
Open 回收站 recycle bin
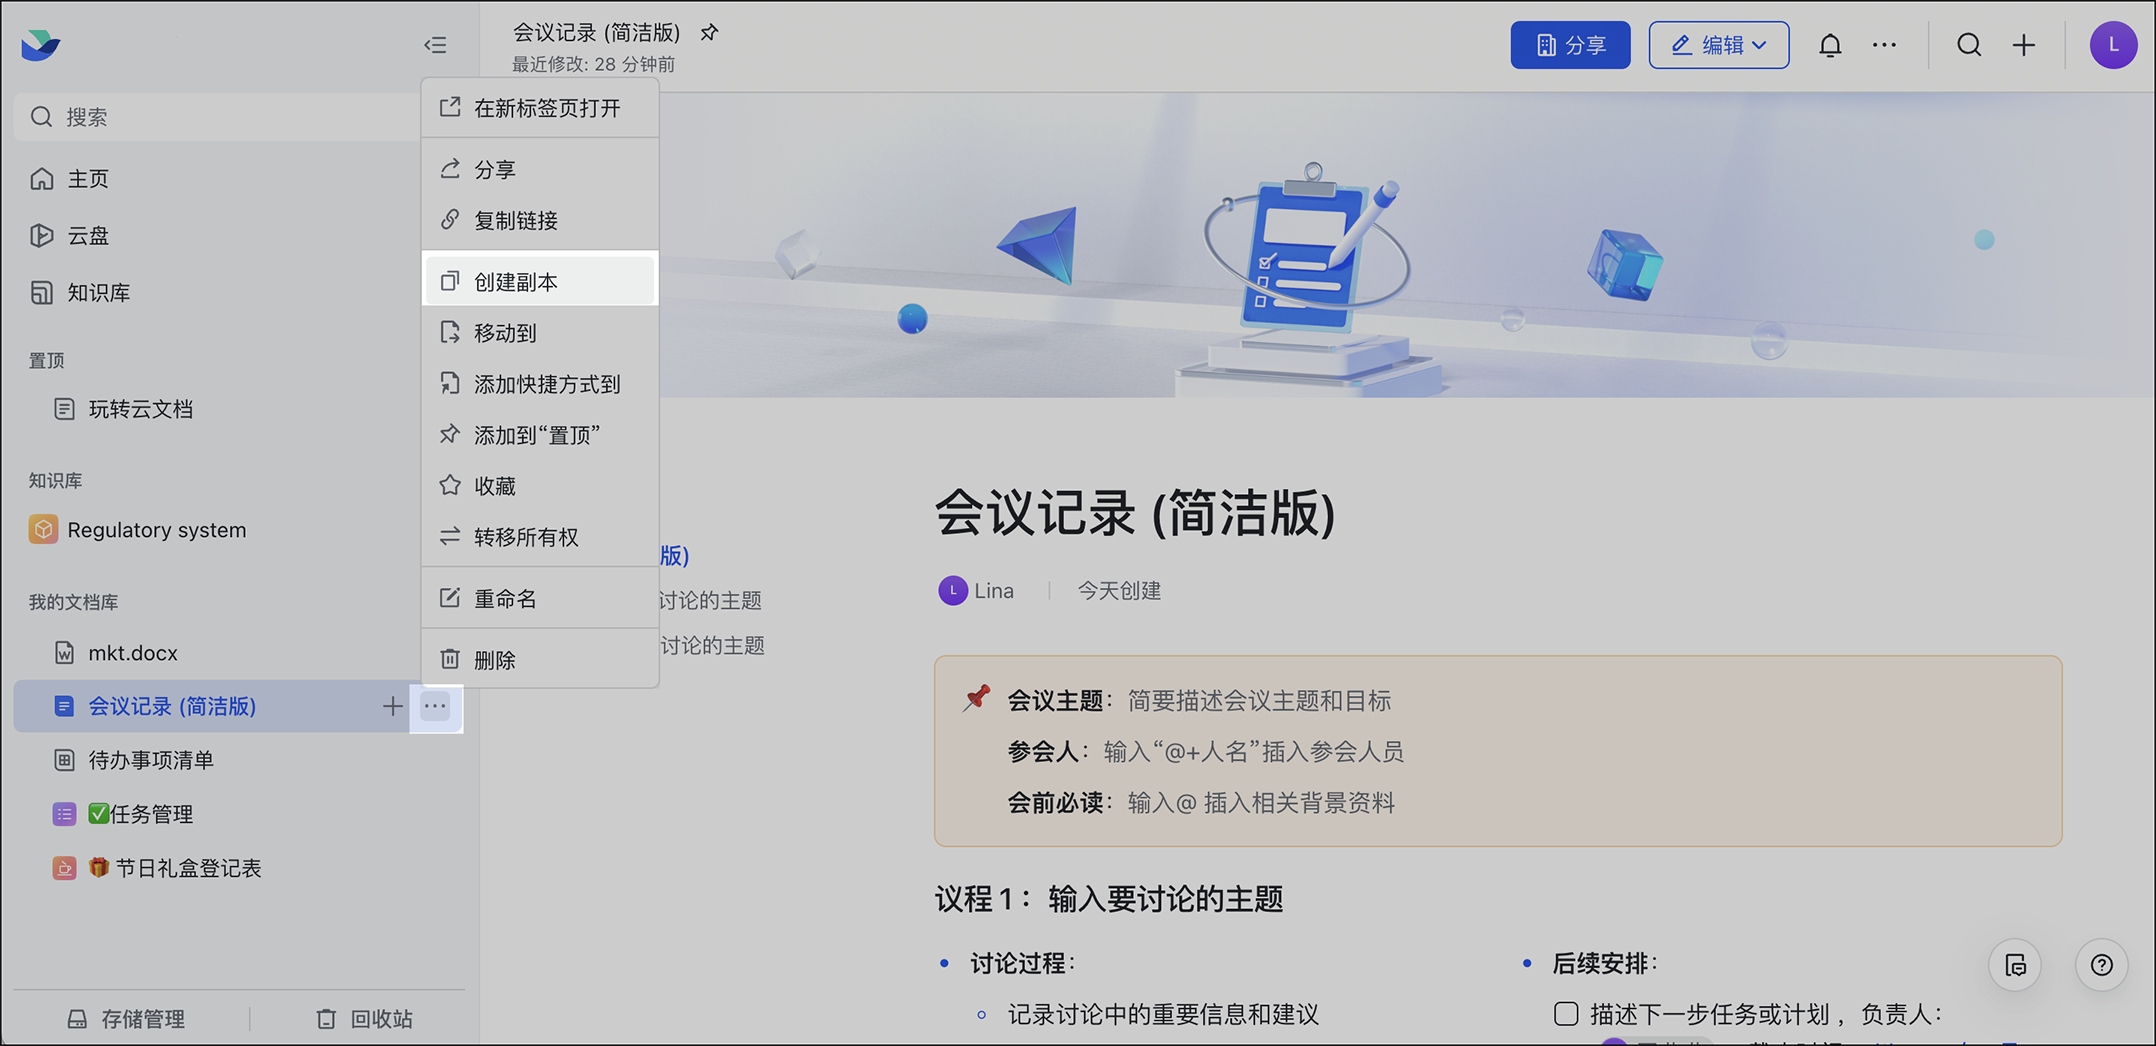[x=365, y=1019]
